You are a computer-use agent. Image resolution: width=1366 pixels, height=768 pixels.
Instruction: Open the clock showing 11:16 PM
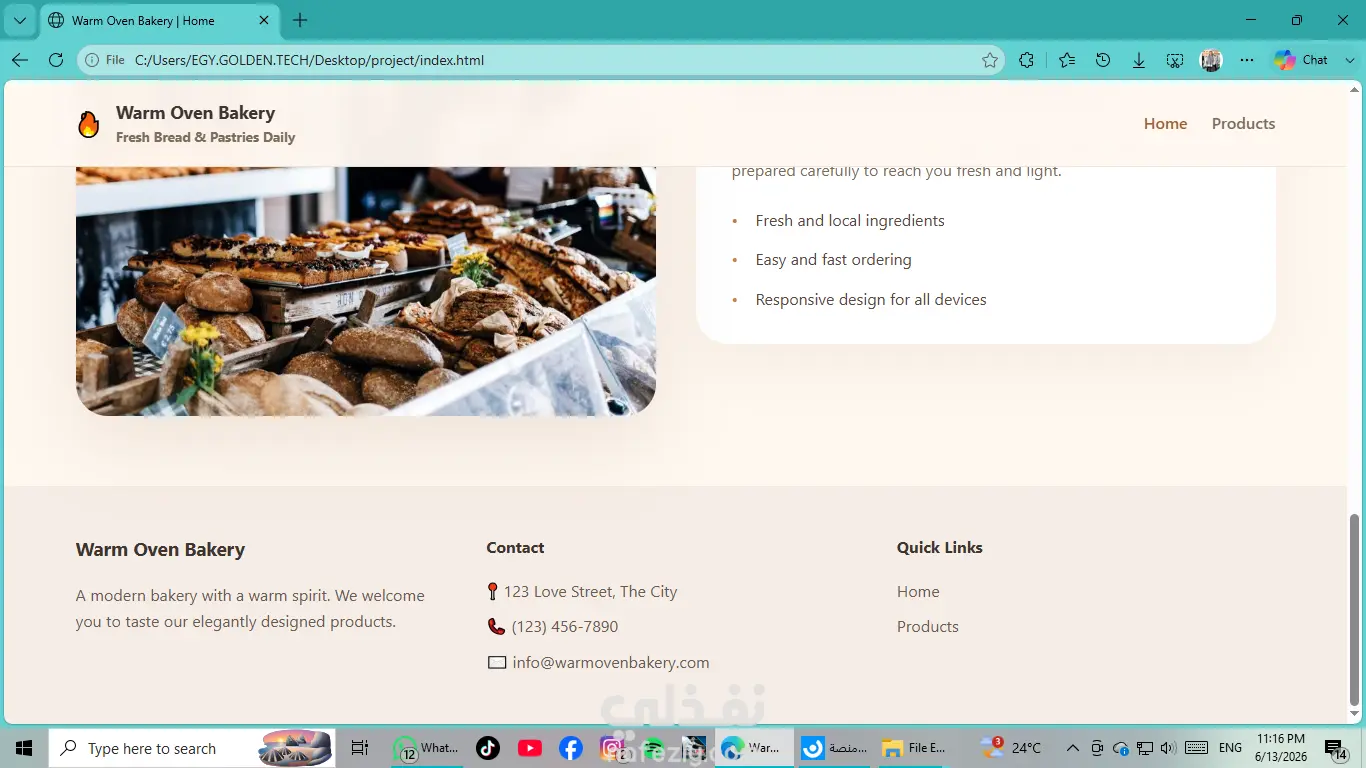pyautogui.click(x=1280, y=748)
